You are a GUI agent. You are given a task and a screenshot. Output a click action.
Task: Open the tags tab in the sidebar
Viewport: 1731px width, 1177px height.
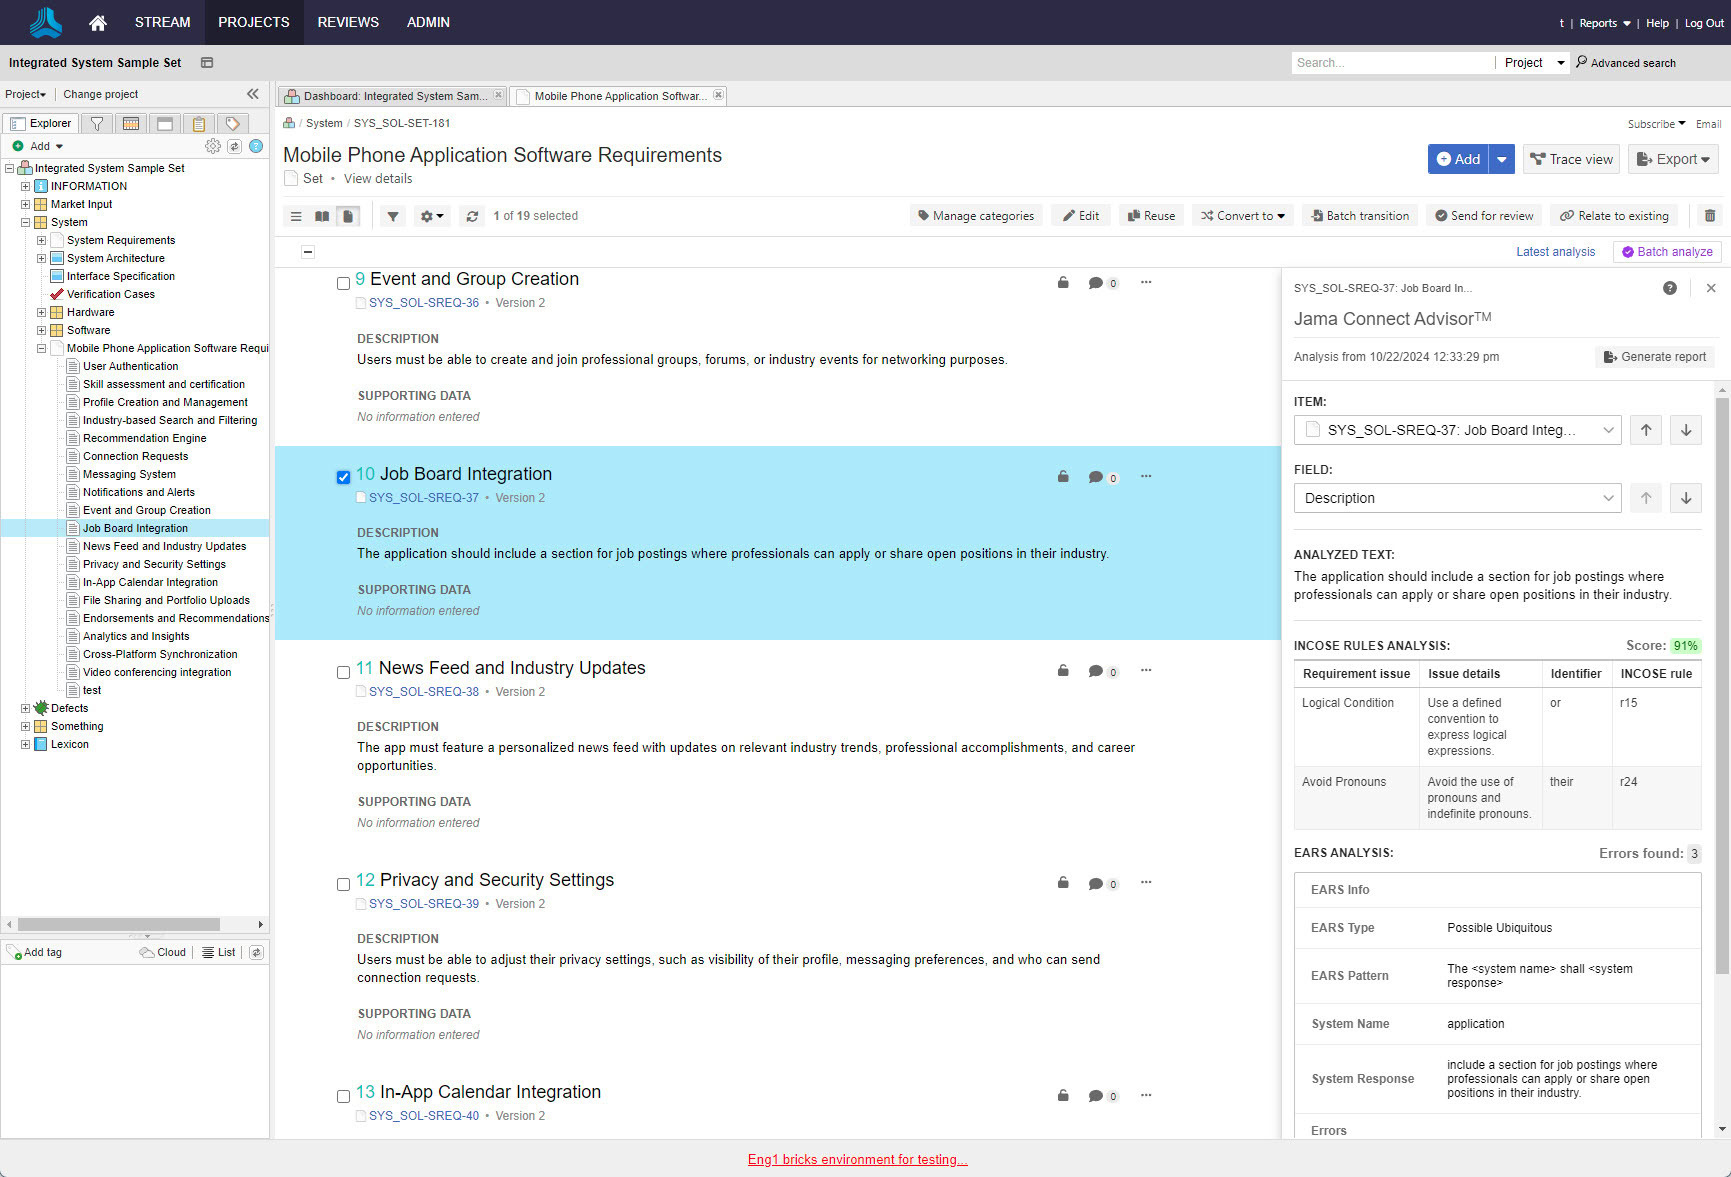[x=232, y=123]
